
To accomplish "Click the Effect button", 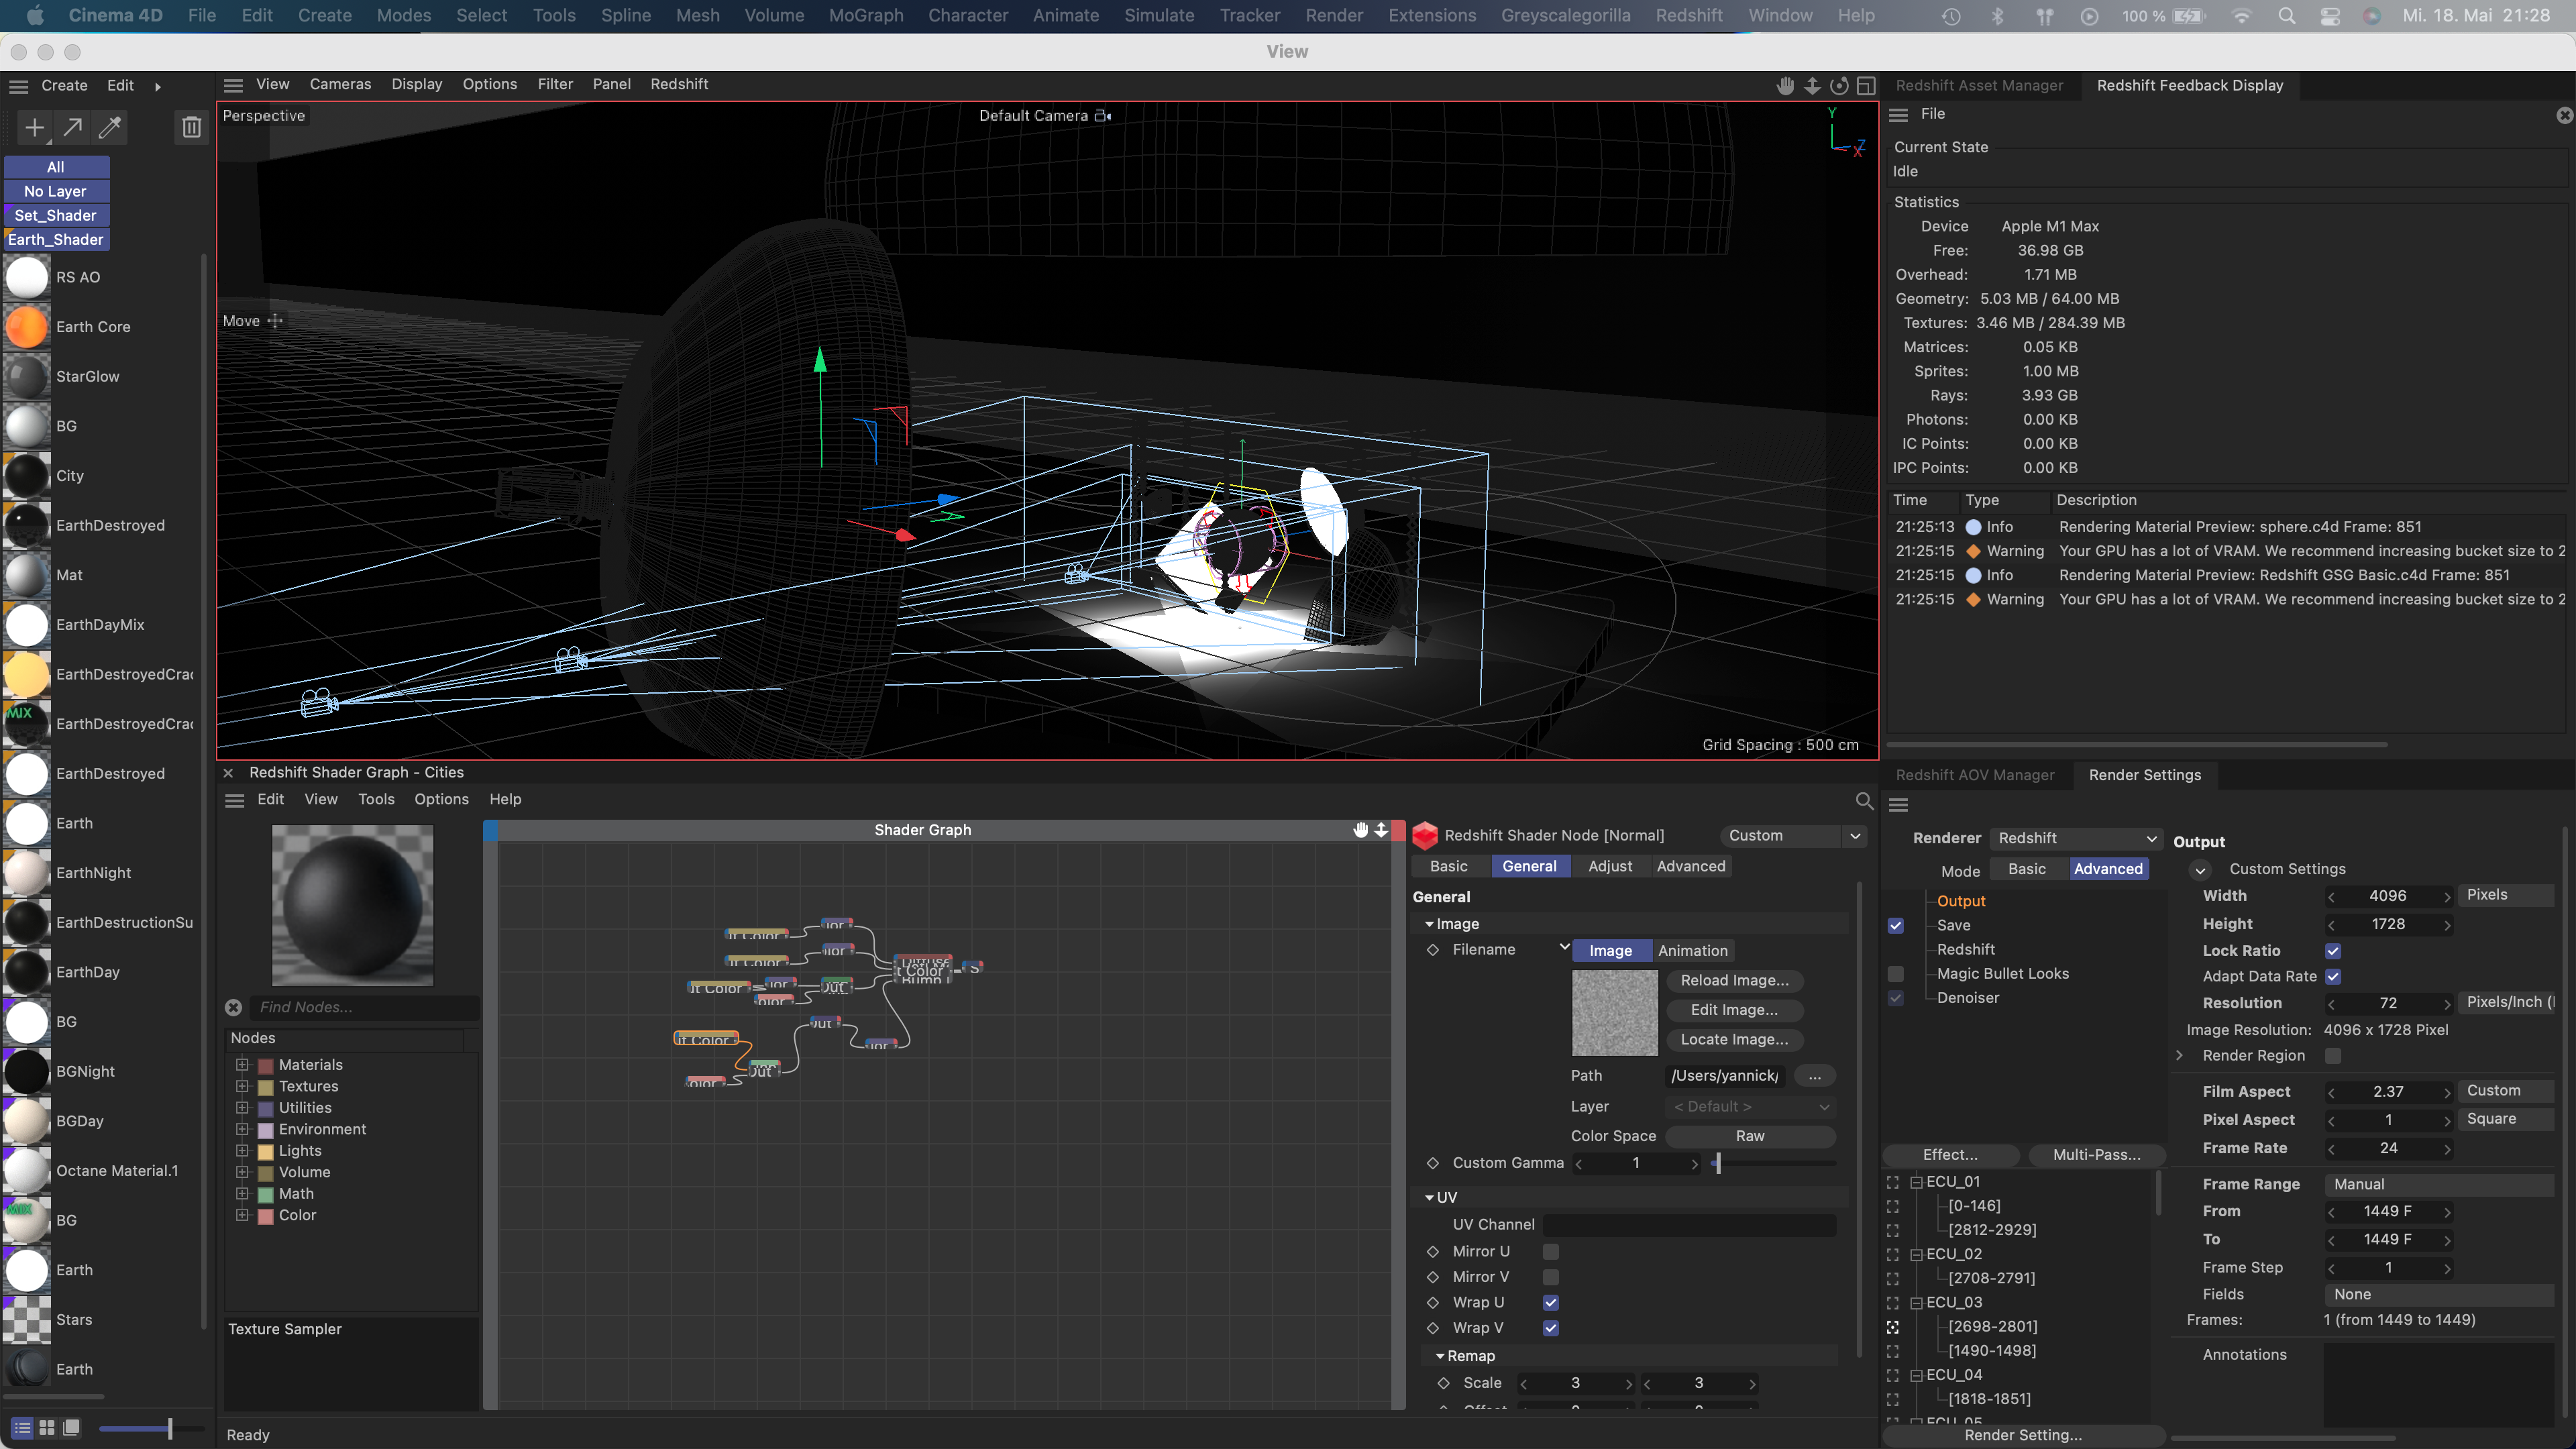I will (1951, 1155).
